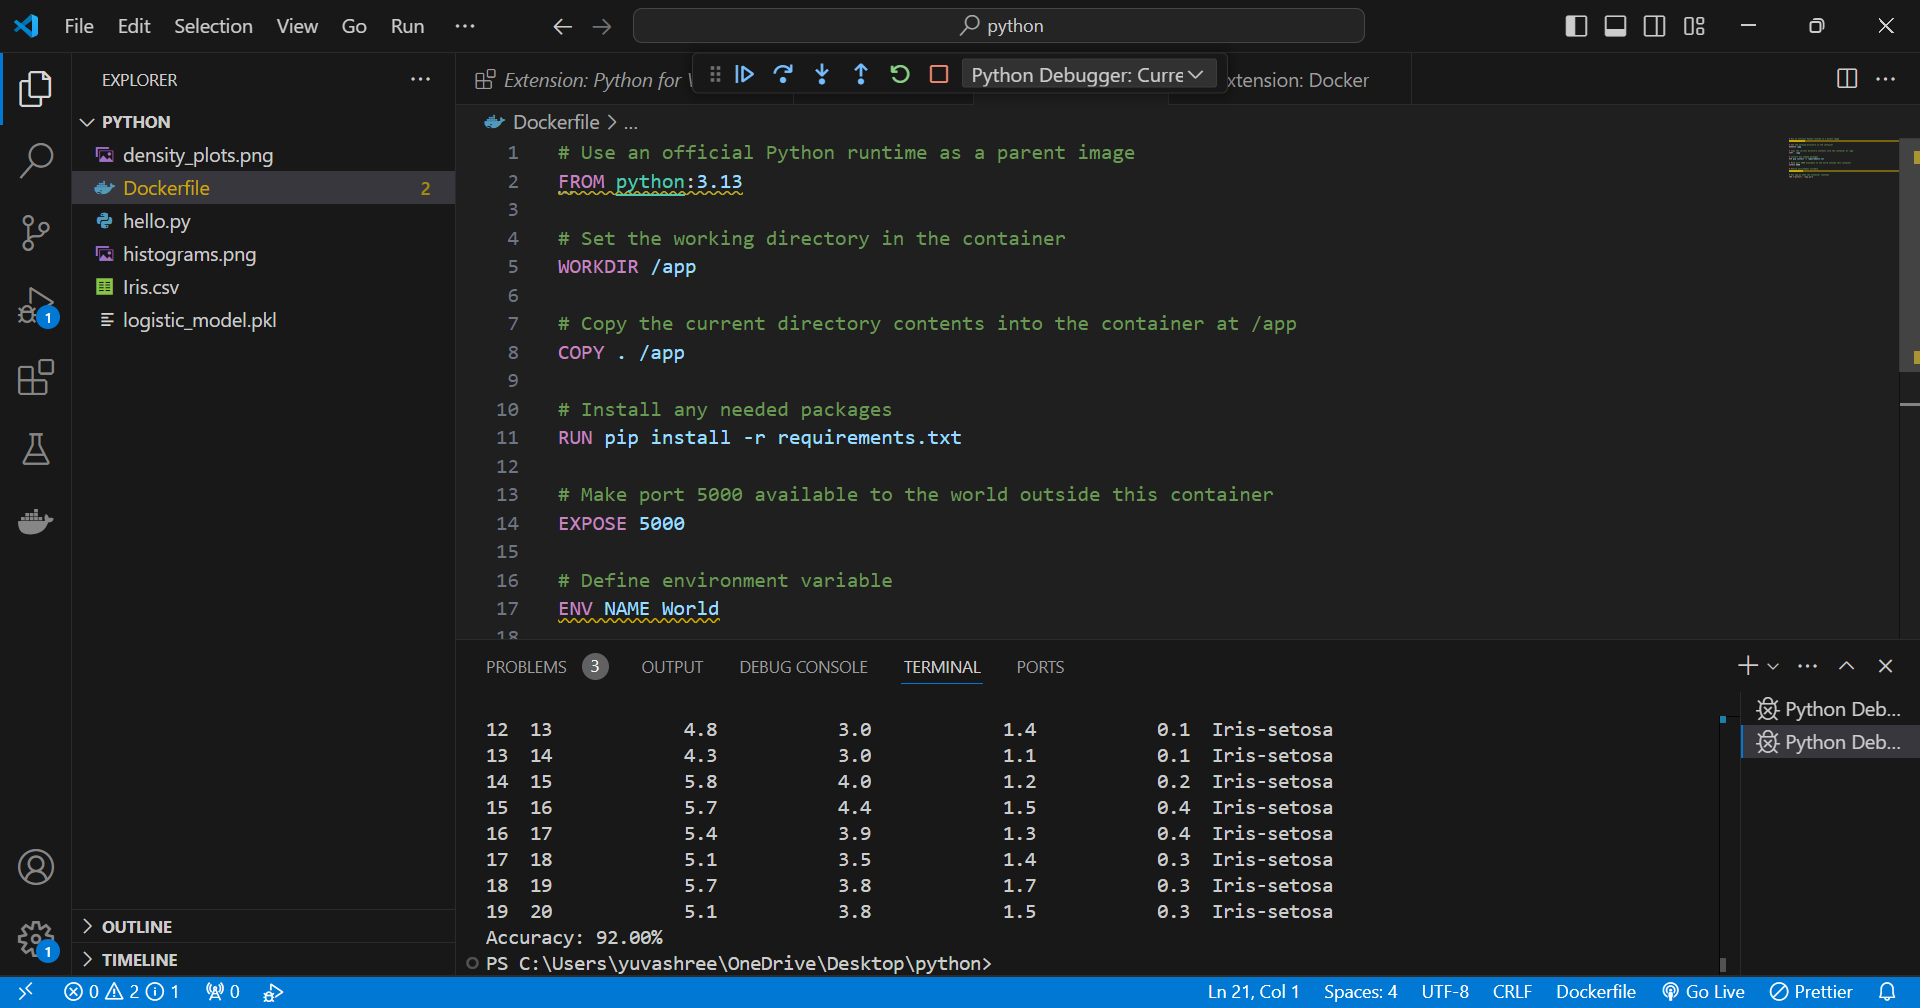The height and width of the screenshot is (1008, 1920).
Task: Click debug Continue button
Action: [x=744, y=74]
